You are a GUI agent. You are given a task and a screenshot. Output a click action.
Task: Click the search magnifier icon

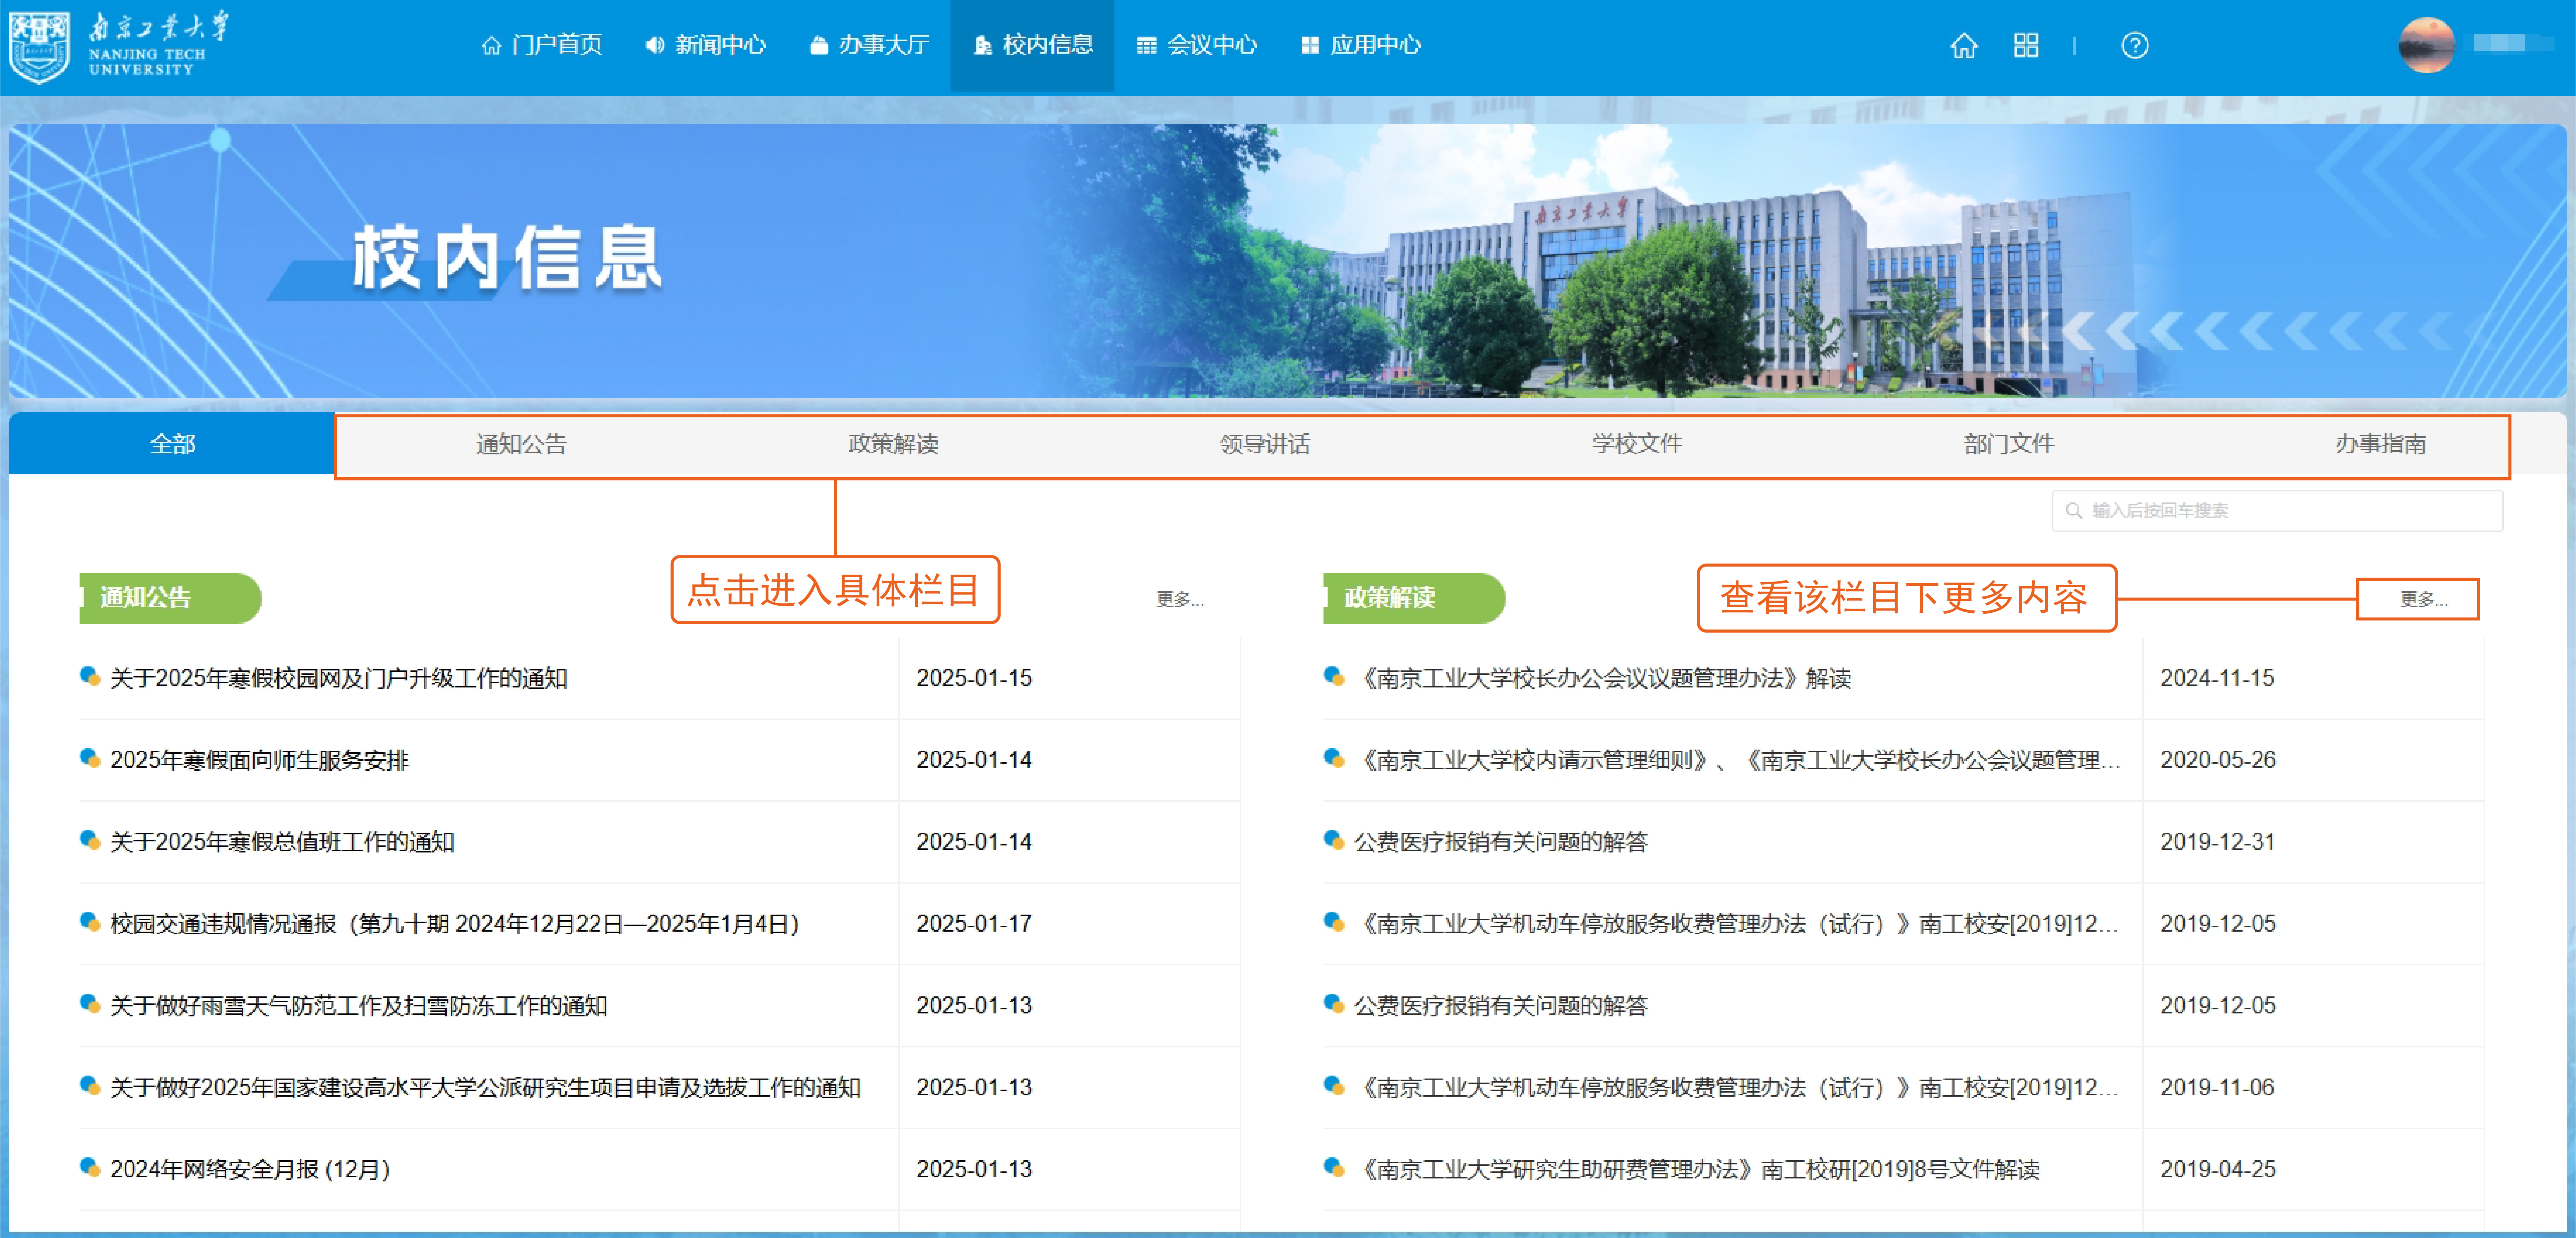pos(2074,511)
